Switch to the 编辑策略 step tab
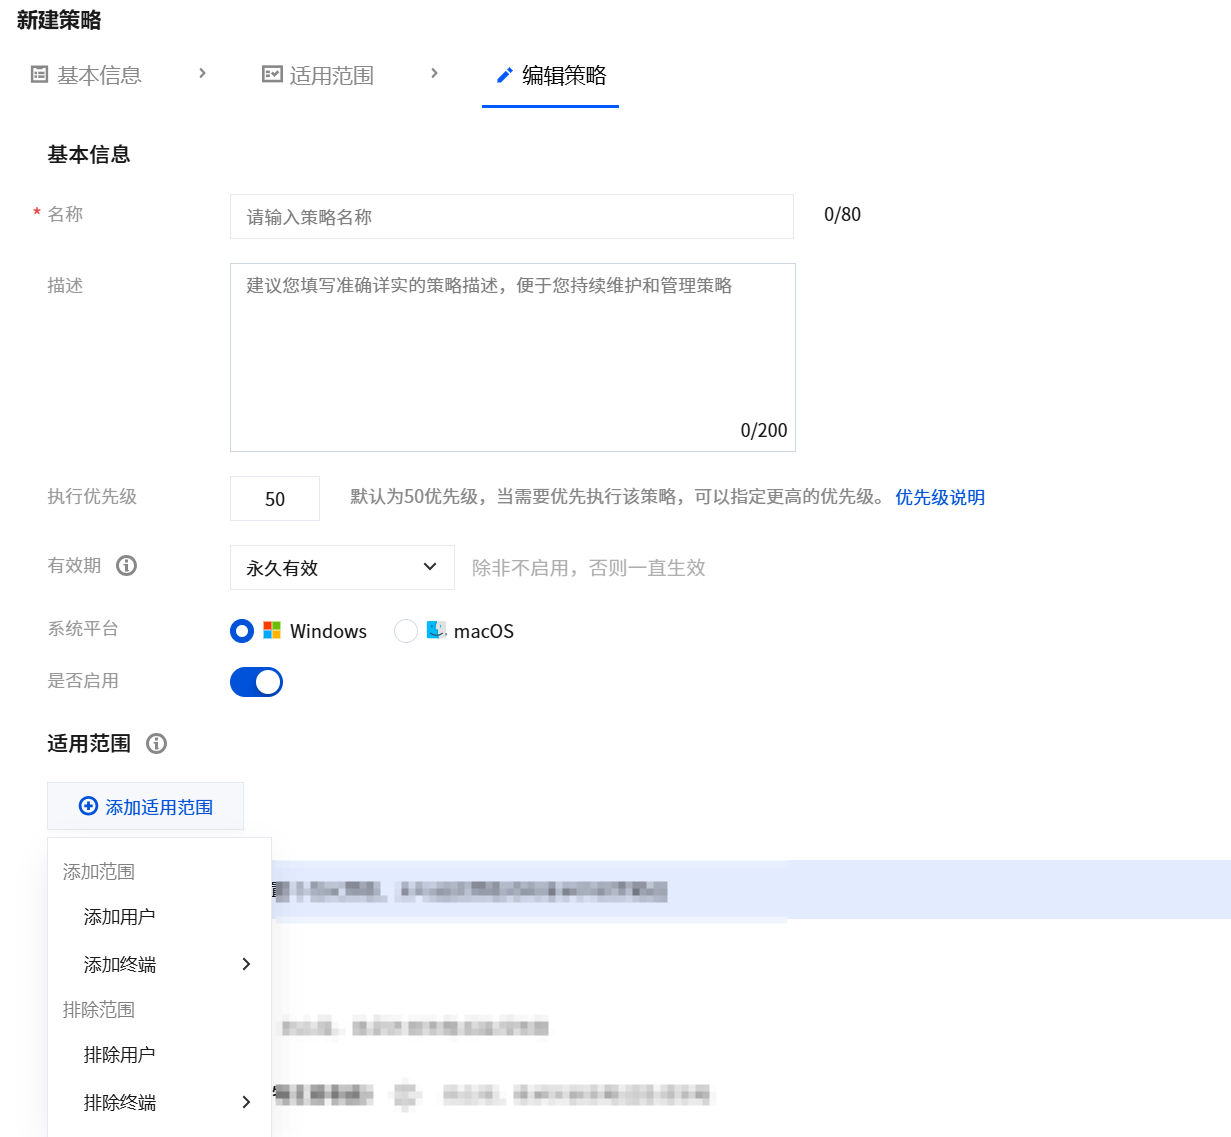The height and width of the screenshot is (1137, 1231). coord(551,76)
